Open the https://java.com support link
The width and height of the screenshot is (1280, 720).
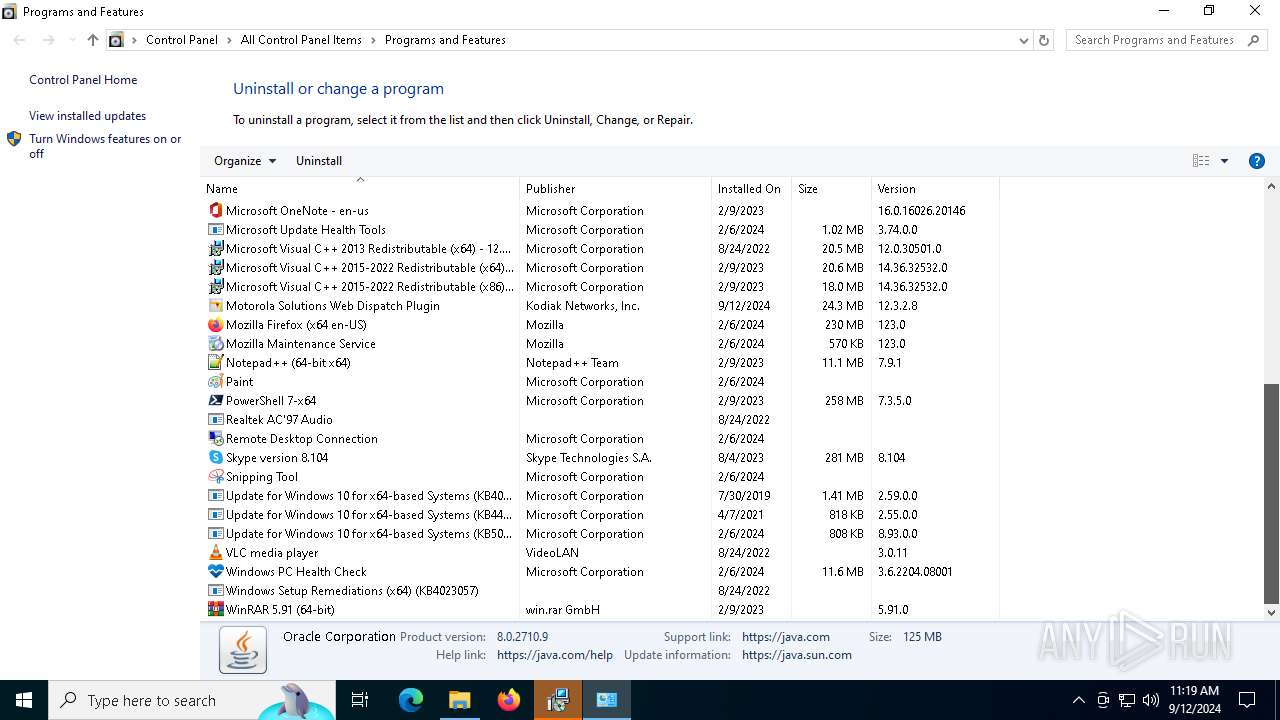[x=786, y=637]
